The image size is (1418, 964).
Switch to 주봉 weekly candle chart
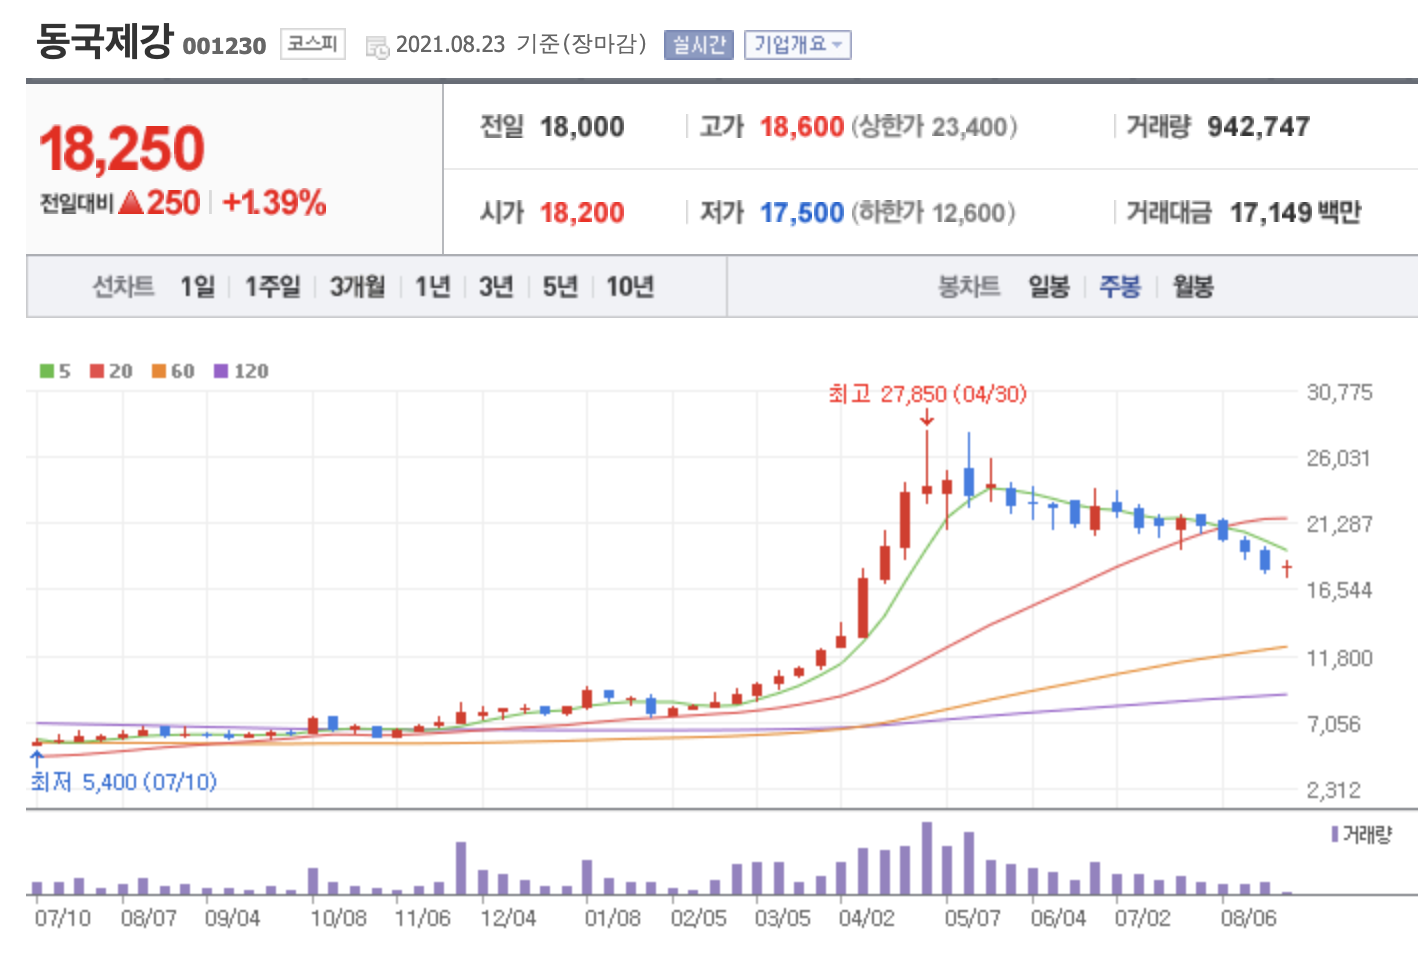coord(1120,287)
